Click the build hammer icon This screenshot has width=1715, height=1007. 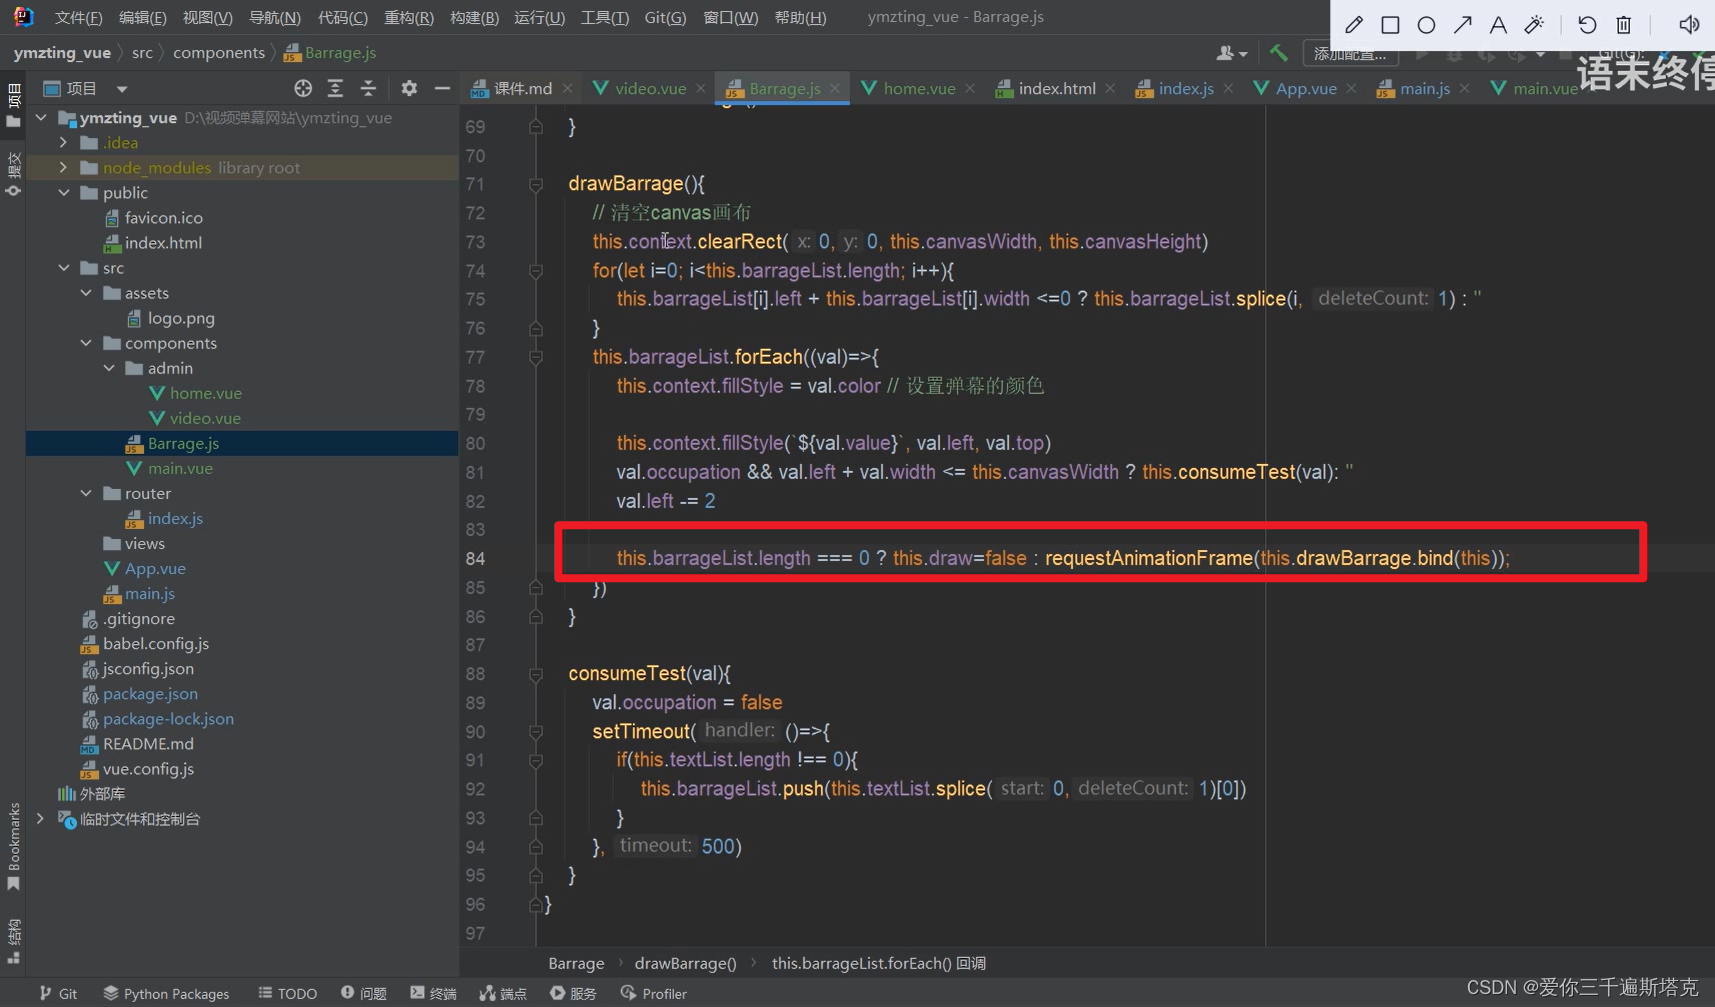click(1278, 53)
